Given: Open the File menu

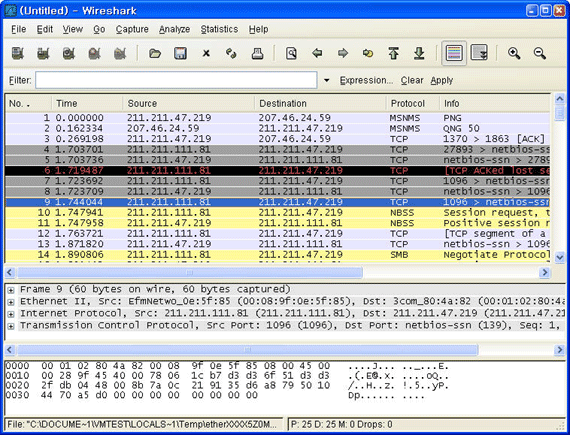Looking at the screenshot, I should [x=19, y=29].
